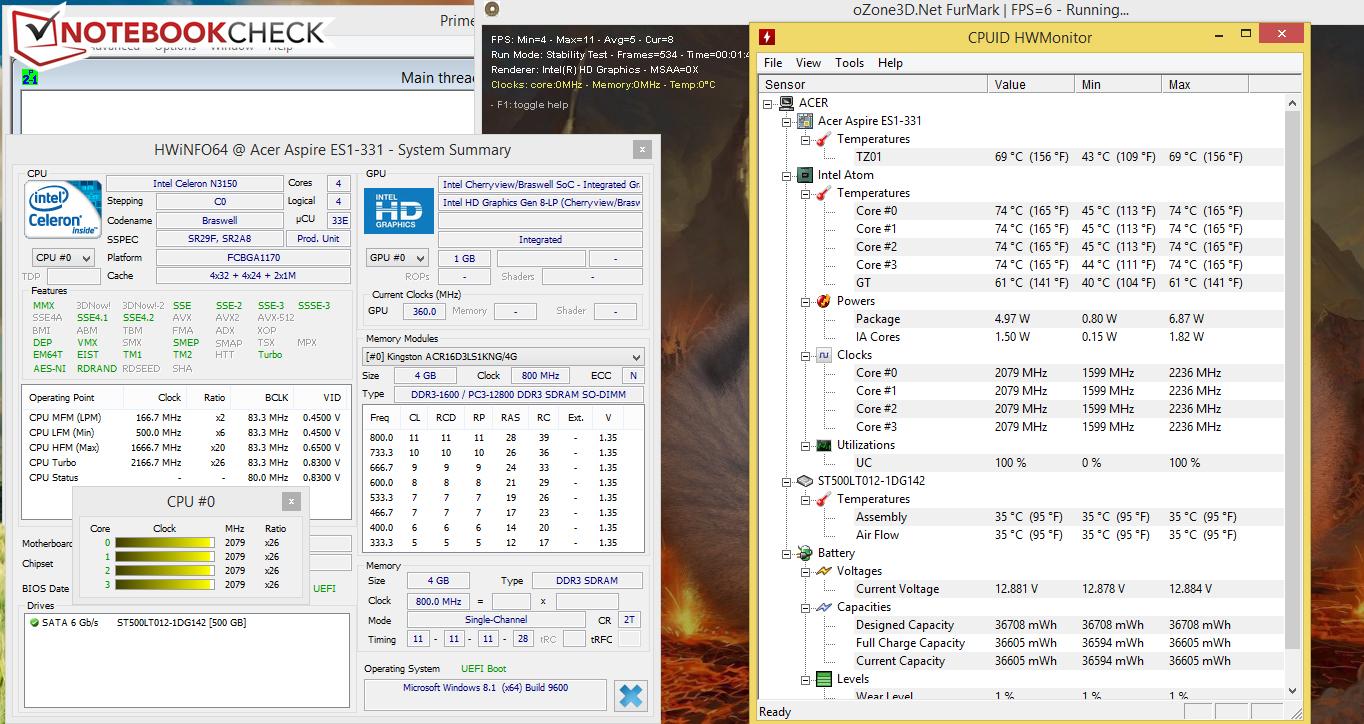The image size is (1364, 724).
Task: Click the ACER computer icon in HWMonitor tree
Action: 787,103
